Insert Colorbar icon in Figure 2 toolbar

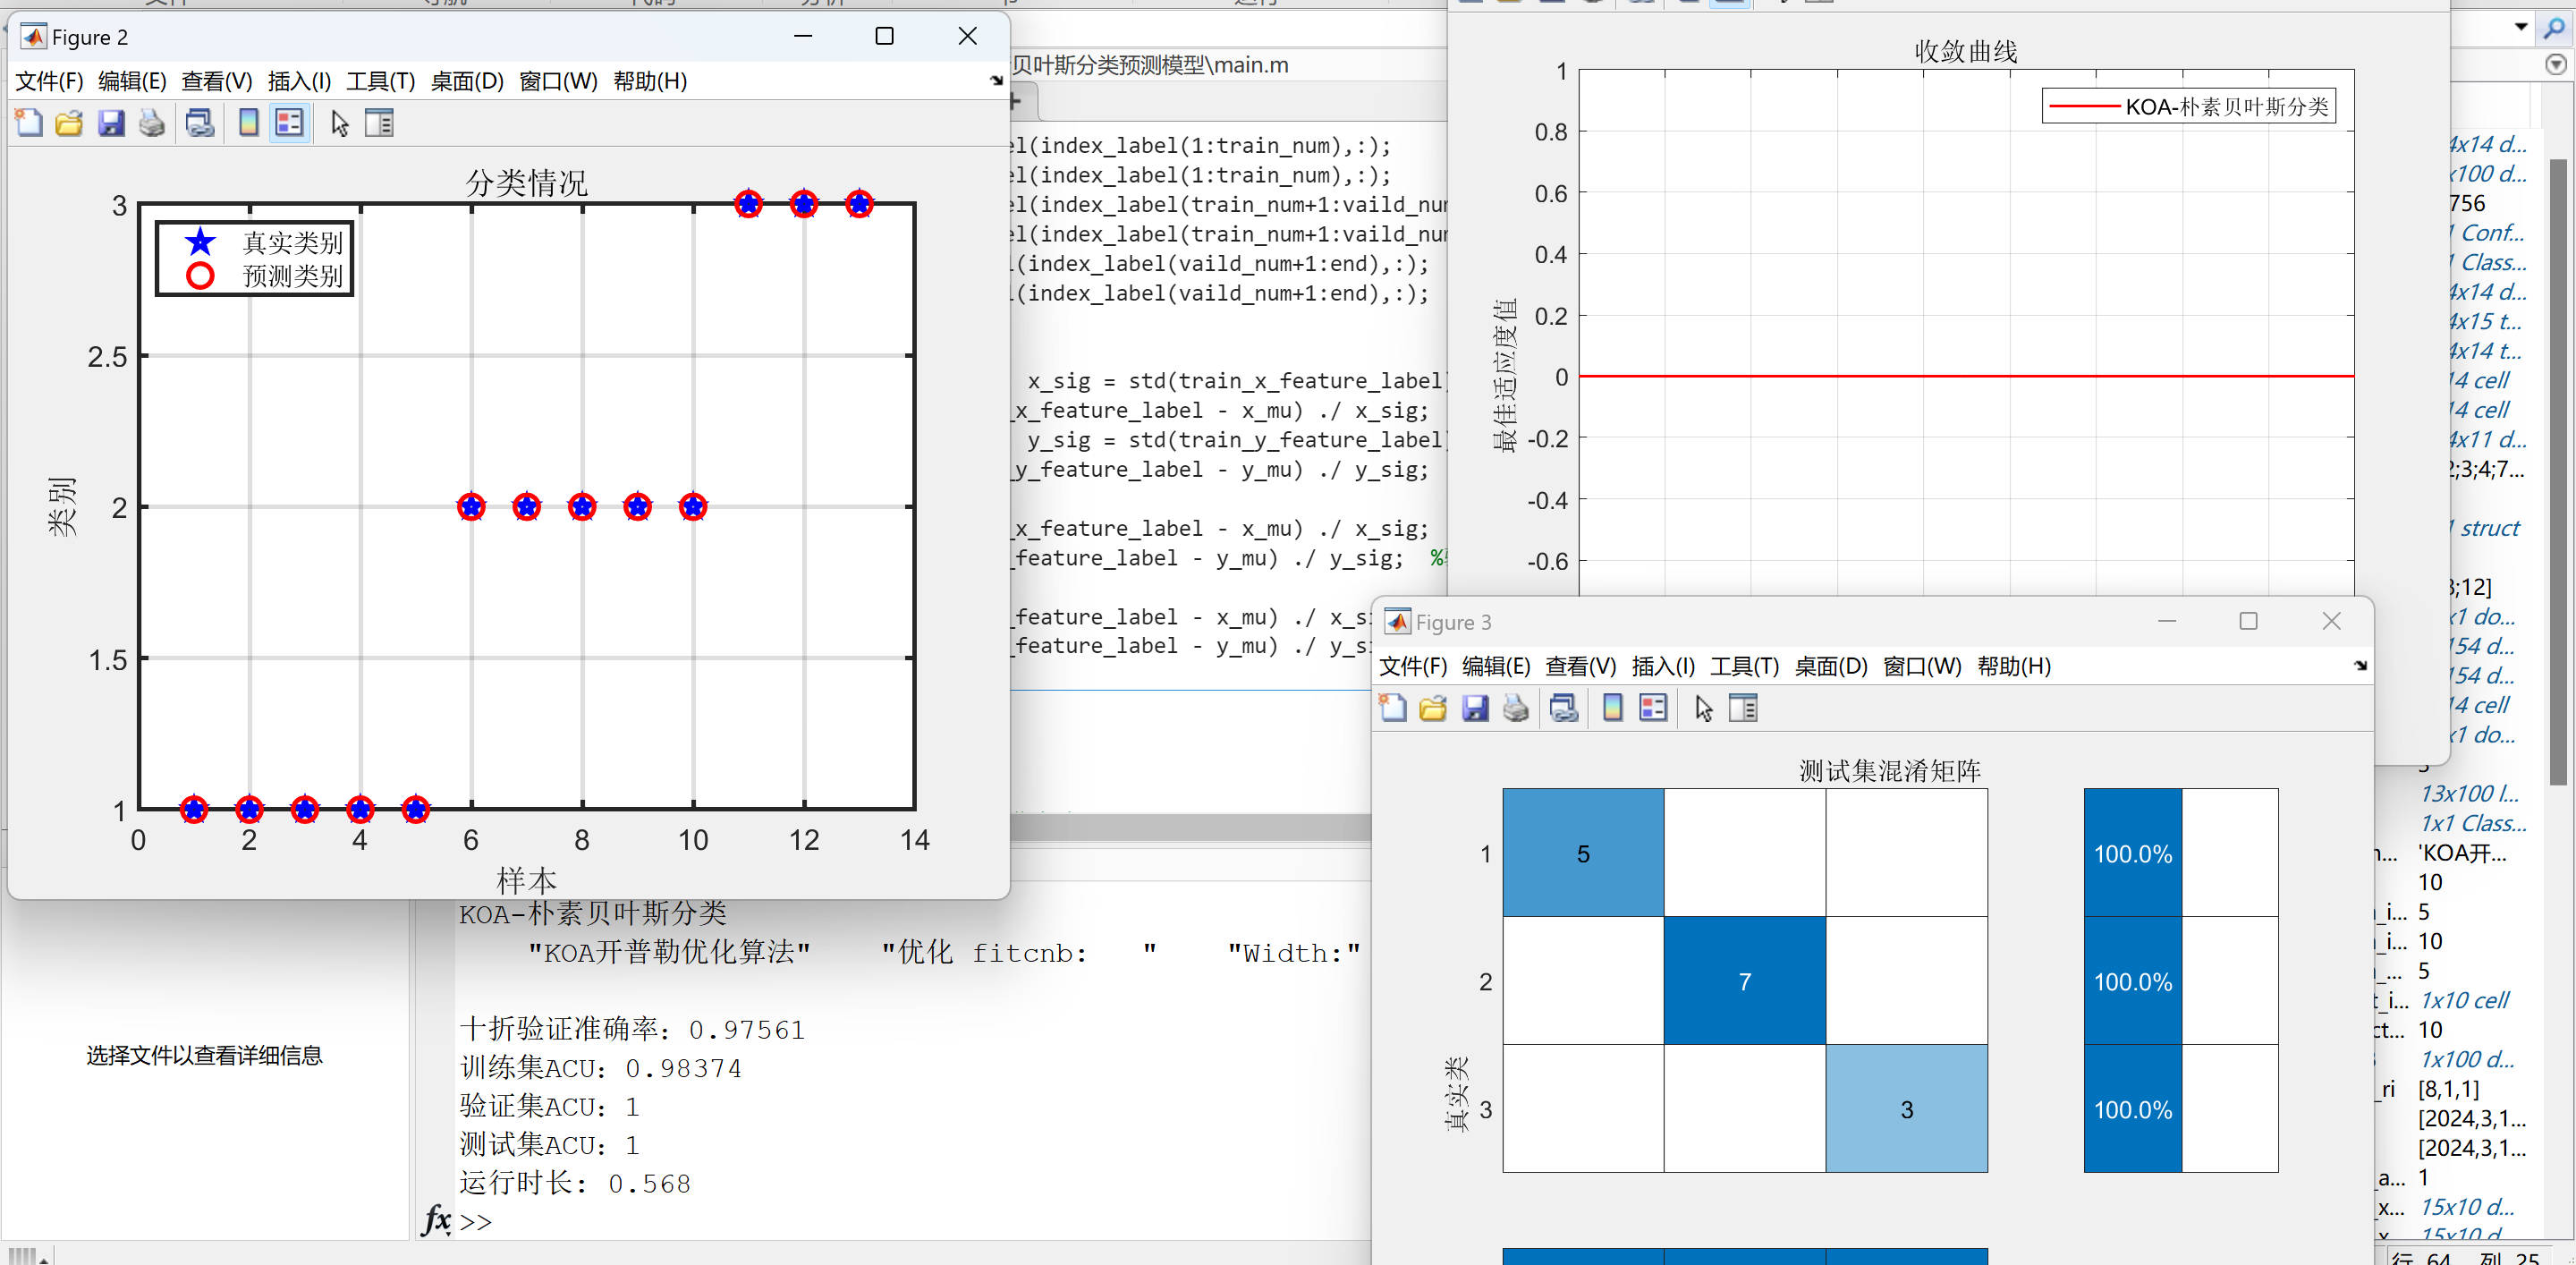click(248, 123)
